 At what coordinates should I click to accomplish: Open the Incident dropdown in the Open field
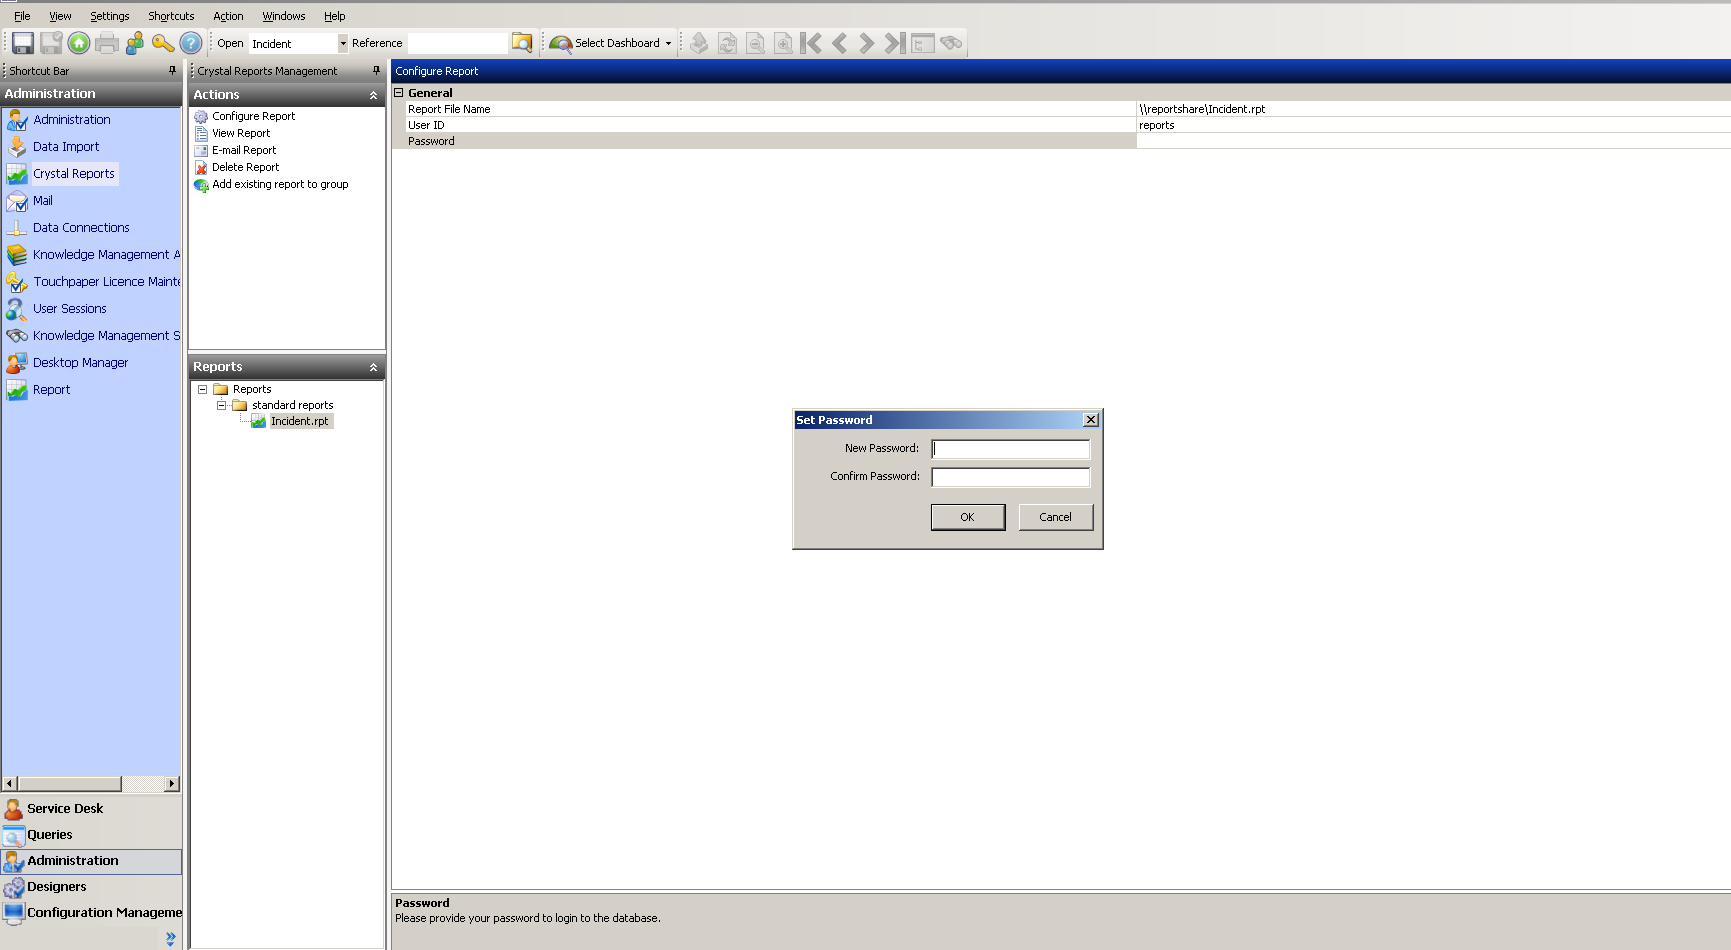[x=342, y=43]
